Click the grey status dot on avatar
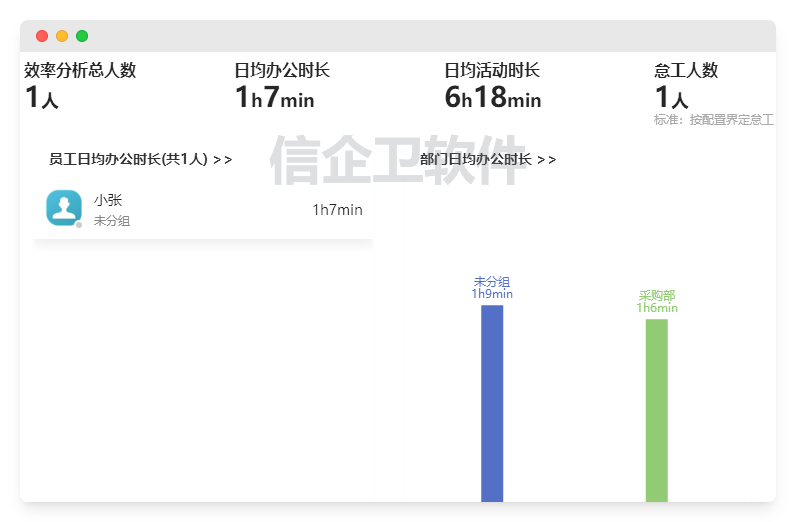Screen dimensions: 796x522 79,225
